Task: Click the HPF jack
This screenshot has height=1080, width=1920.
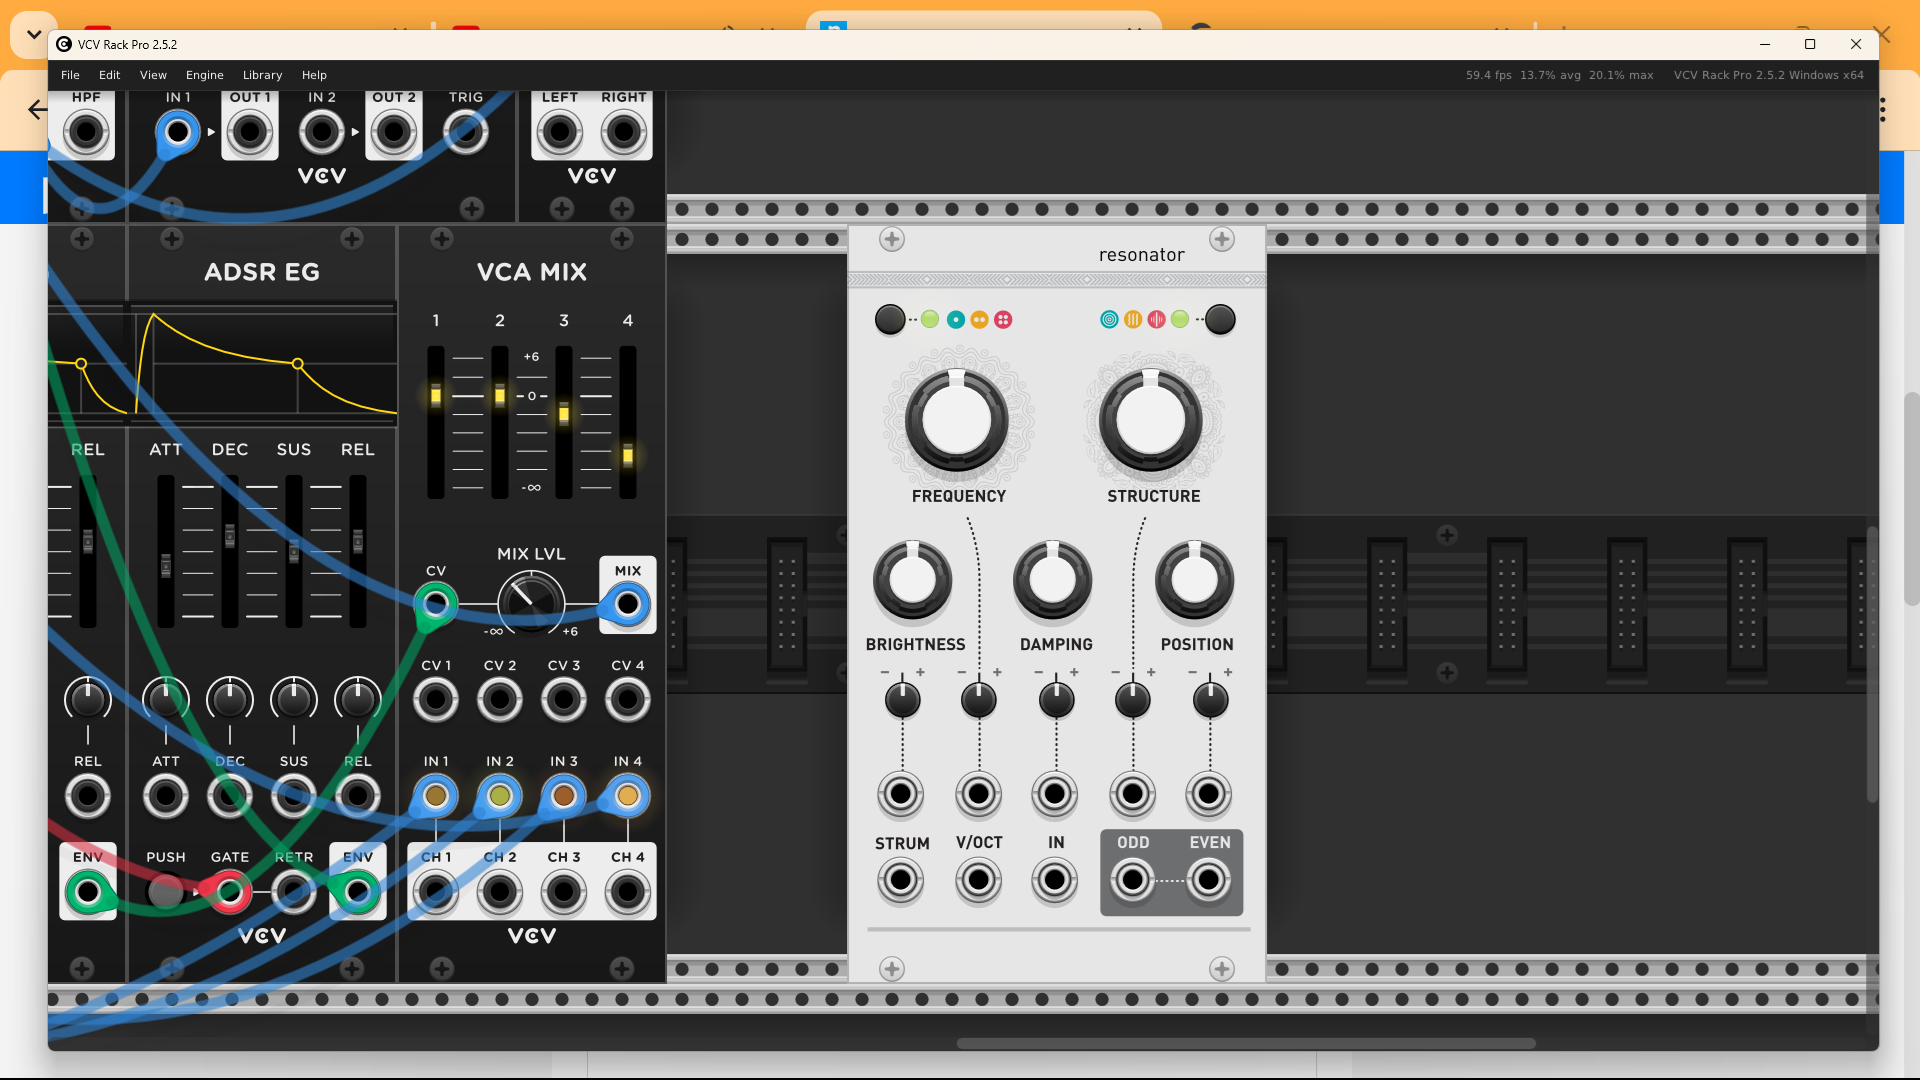Action: click(x=87, y=131)
